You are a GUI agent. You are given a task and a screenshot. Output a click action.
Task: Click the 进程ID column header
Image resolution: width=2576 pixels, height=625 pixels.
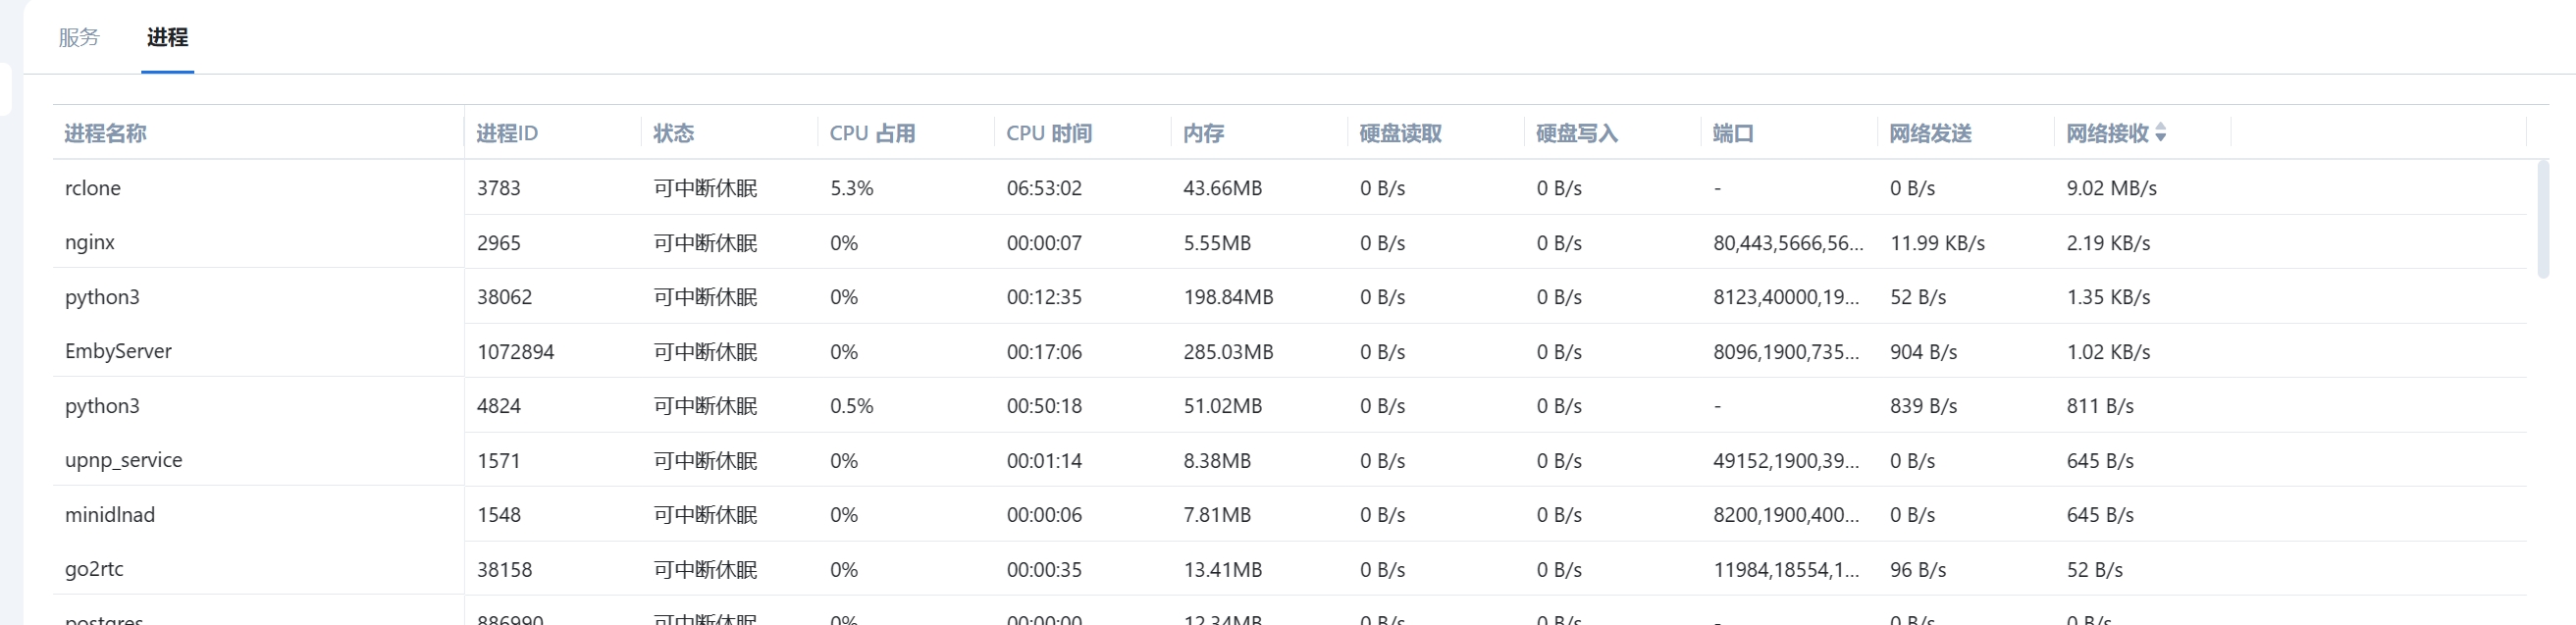coord(507,133)
